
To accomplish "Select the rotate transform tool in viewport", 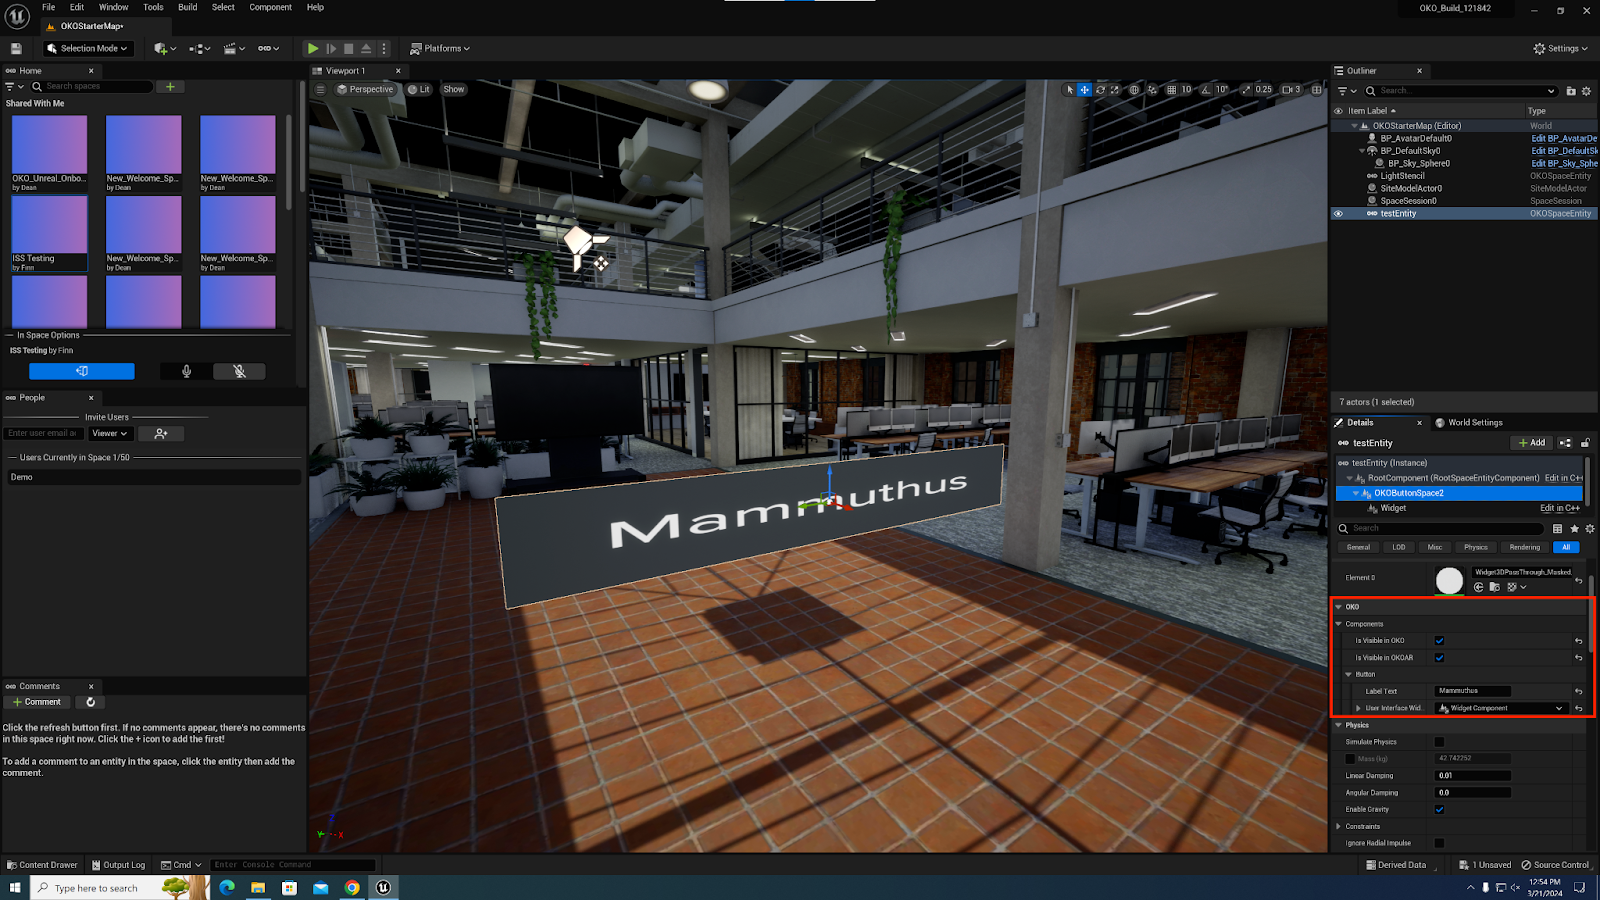I will click(1100, 90).
